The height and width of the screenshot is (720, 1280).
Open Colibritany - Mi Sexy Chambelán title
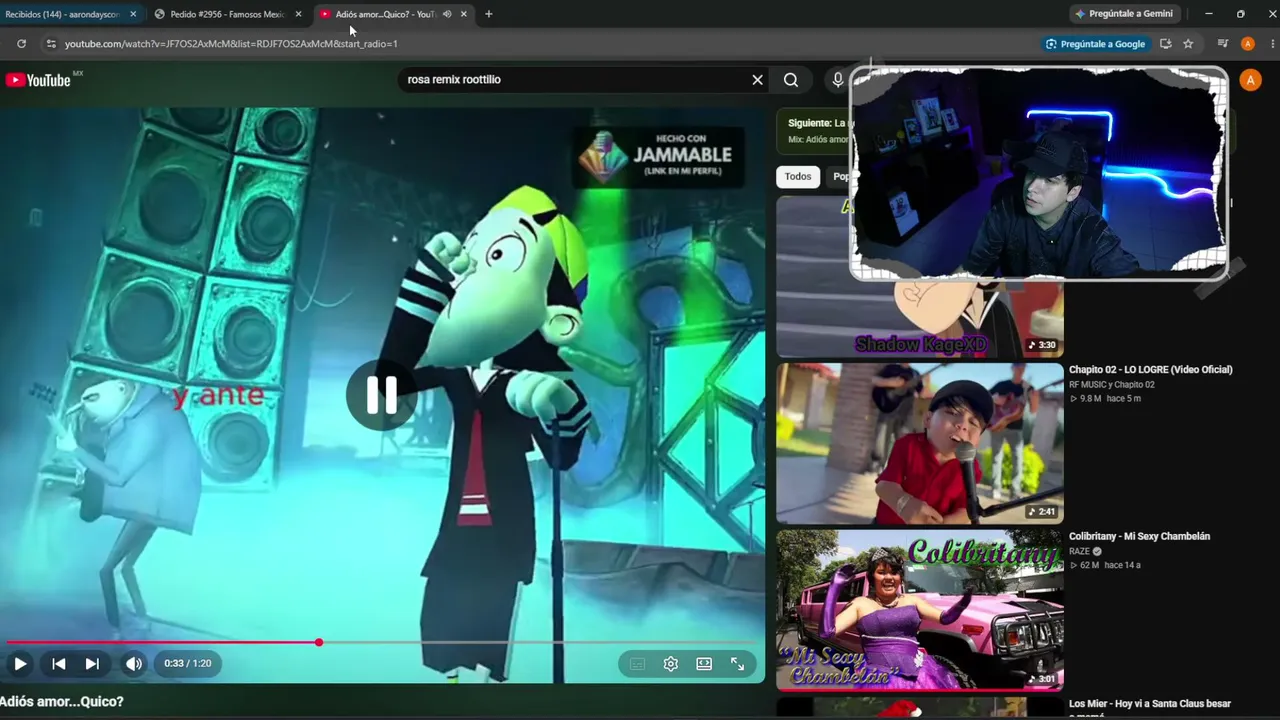point(1139,537)
